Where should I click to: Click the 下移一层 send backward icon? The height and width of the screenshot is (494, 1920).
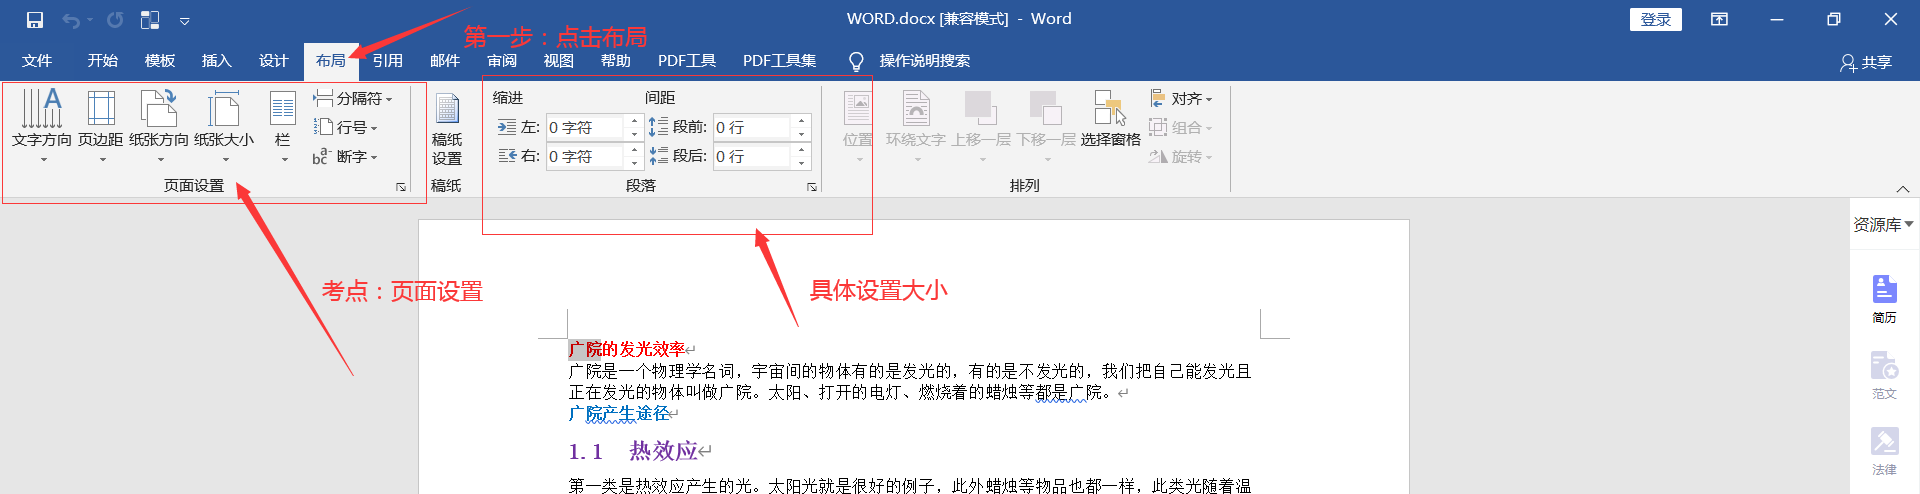(1047, 125)
